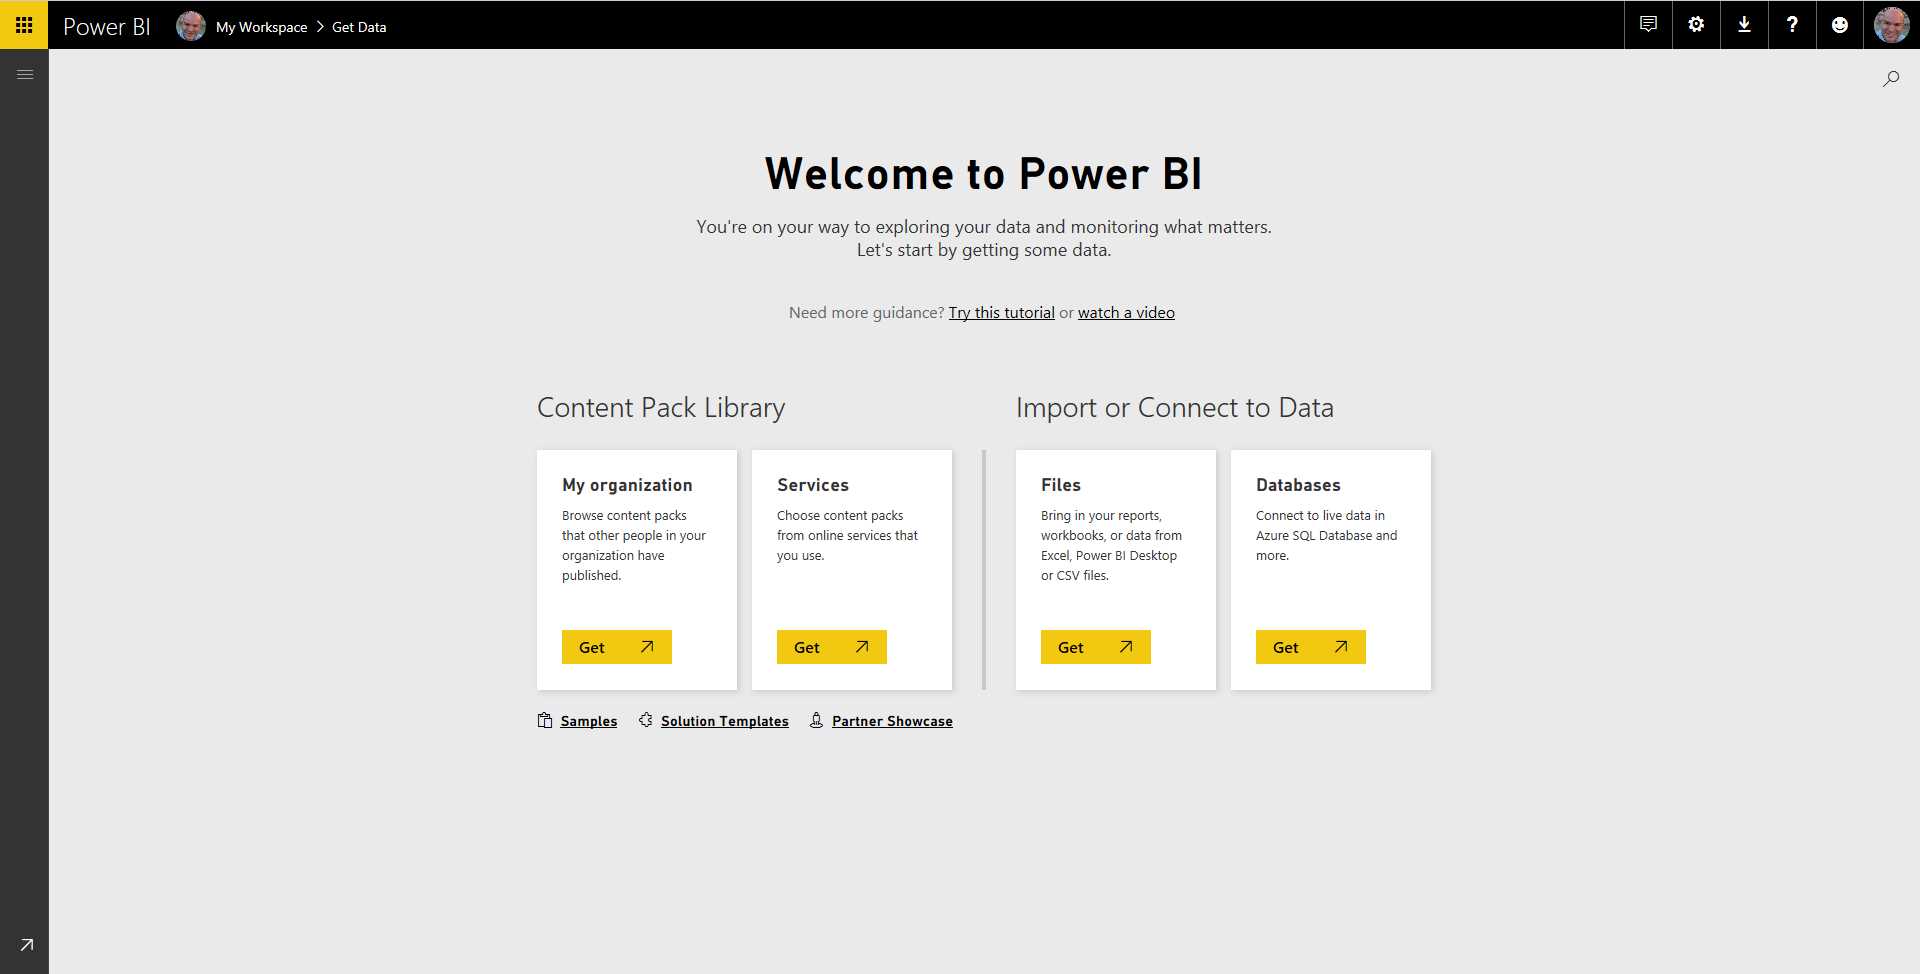Image resolution: width=1920 pixels, height=974 pixels.
Task: Click the clipboard icon beside Samples
Action: click(x=543, y=720)
